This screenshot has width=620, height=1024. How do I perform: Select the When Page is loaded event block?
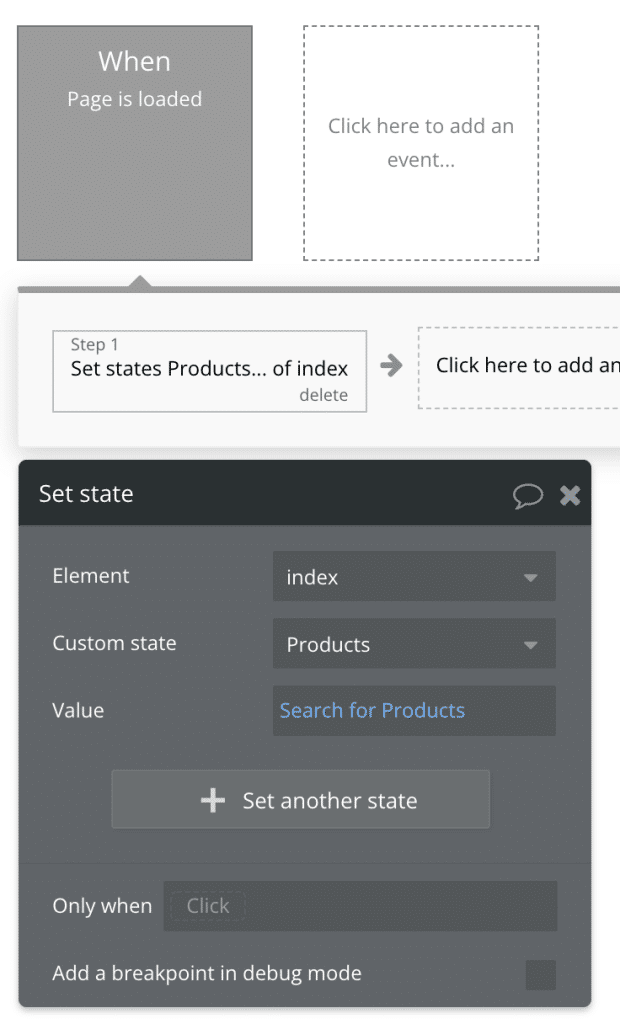(x=134, y=142)
